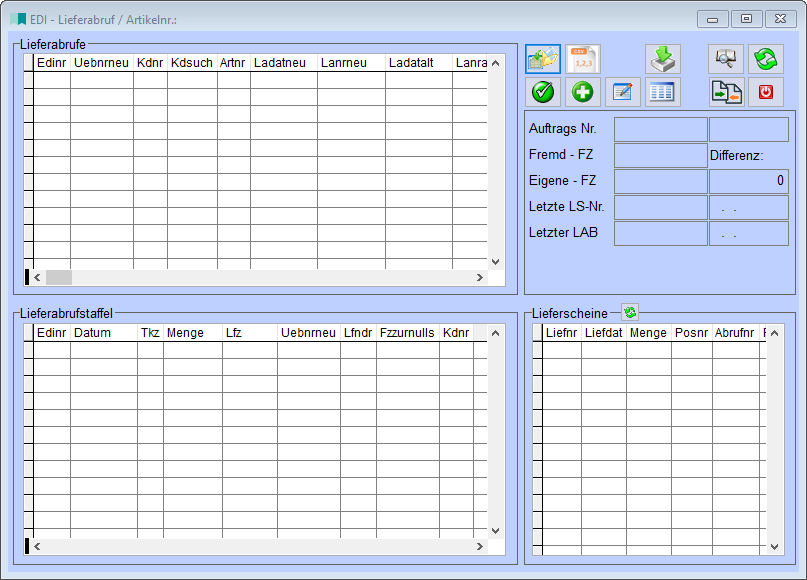Click down scroll arrow in Lieferscheine table
The width and height of the screenshot is (807, 580).
(774, 547)
